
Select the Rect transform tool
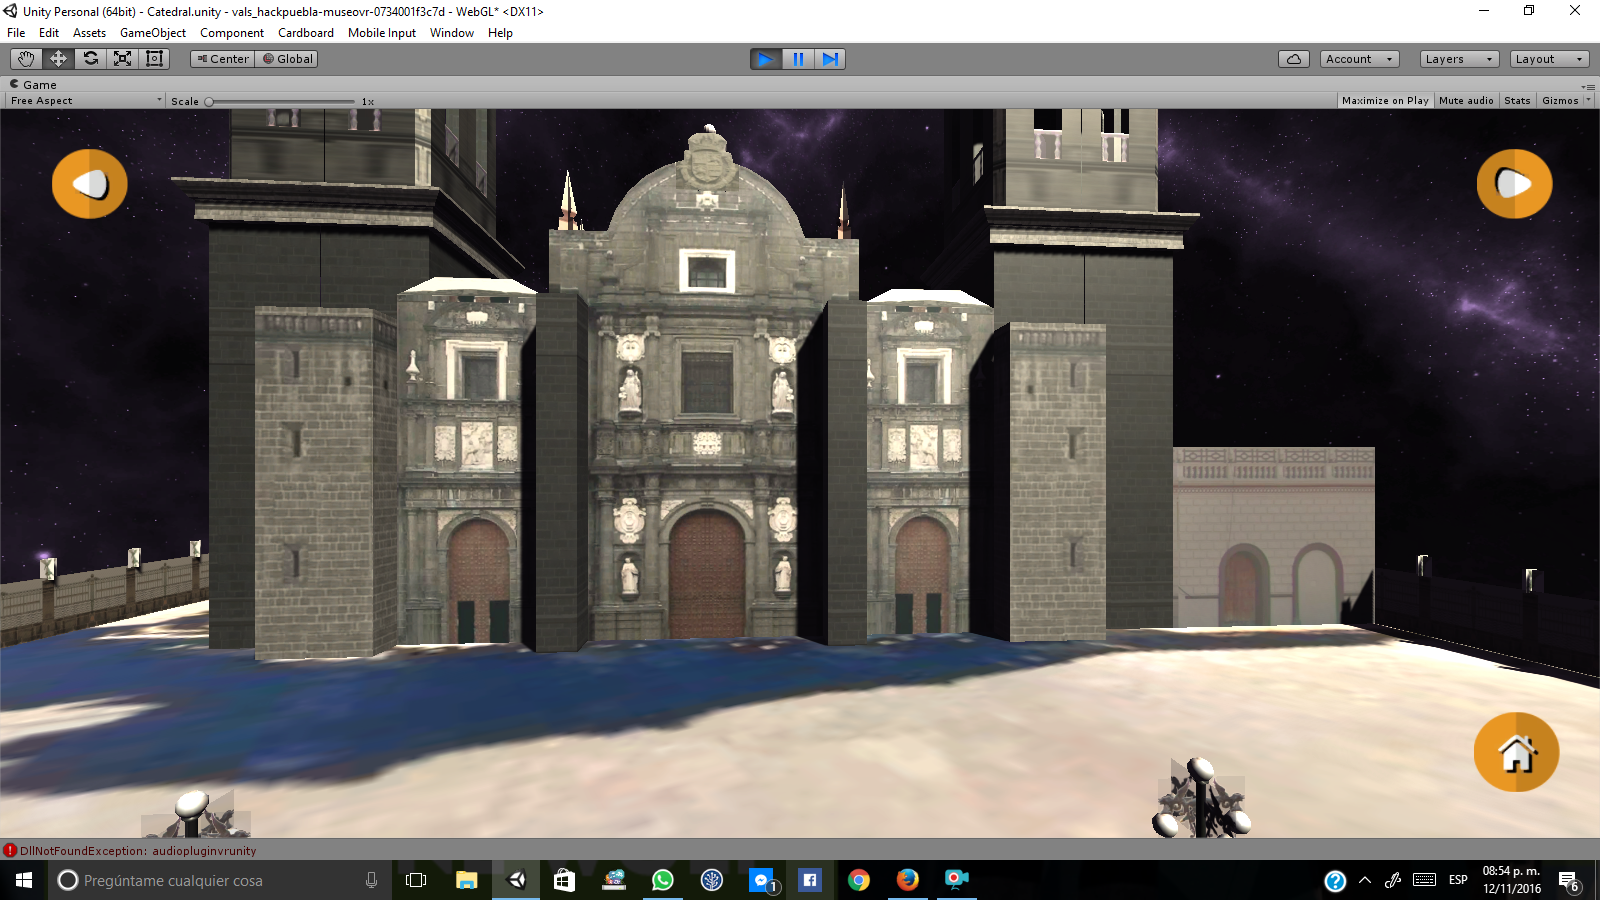pyautogui.click(x=154, y=59)
